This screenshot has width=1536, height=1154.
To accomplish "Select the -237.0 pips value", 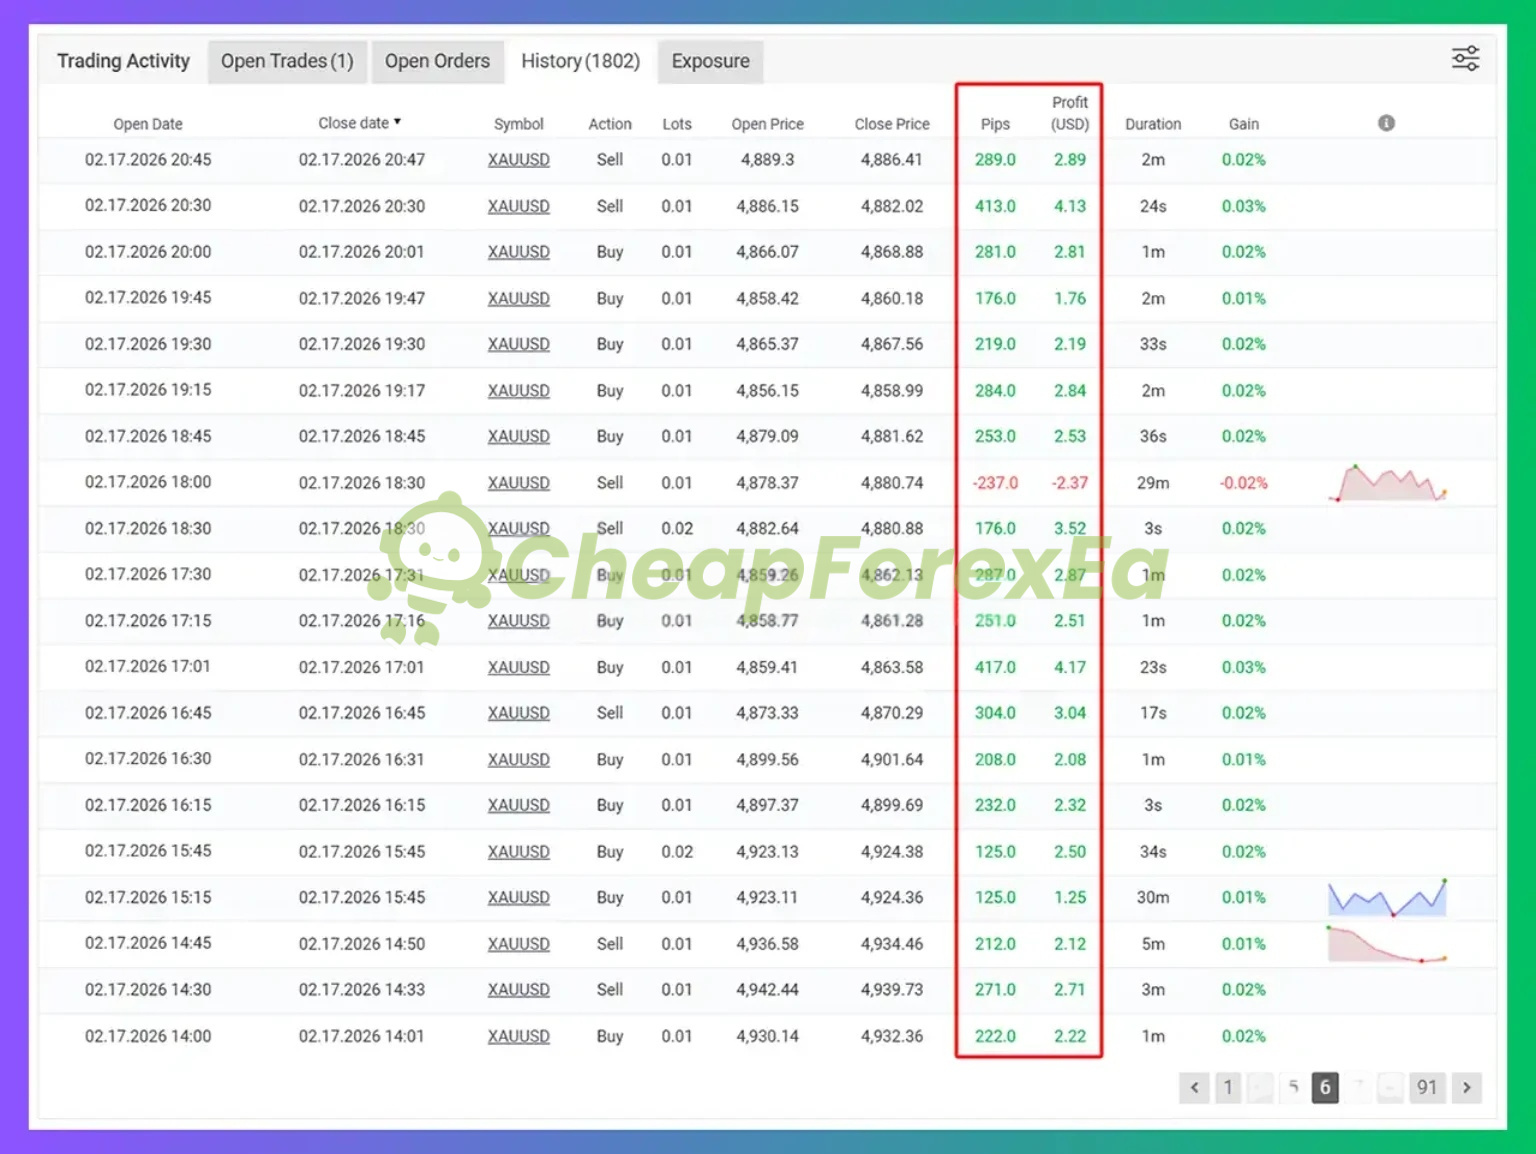I will point(995,483).
